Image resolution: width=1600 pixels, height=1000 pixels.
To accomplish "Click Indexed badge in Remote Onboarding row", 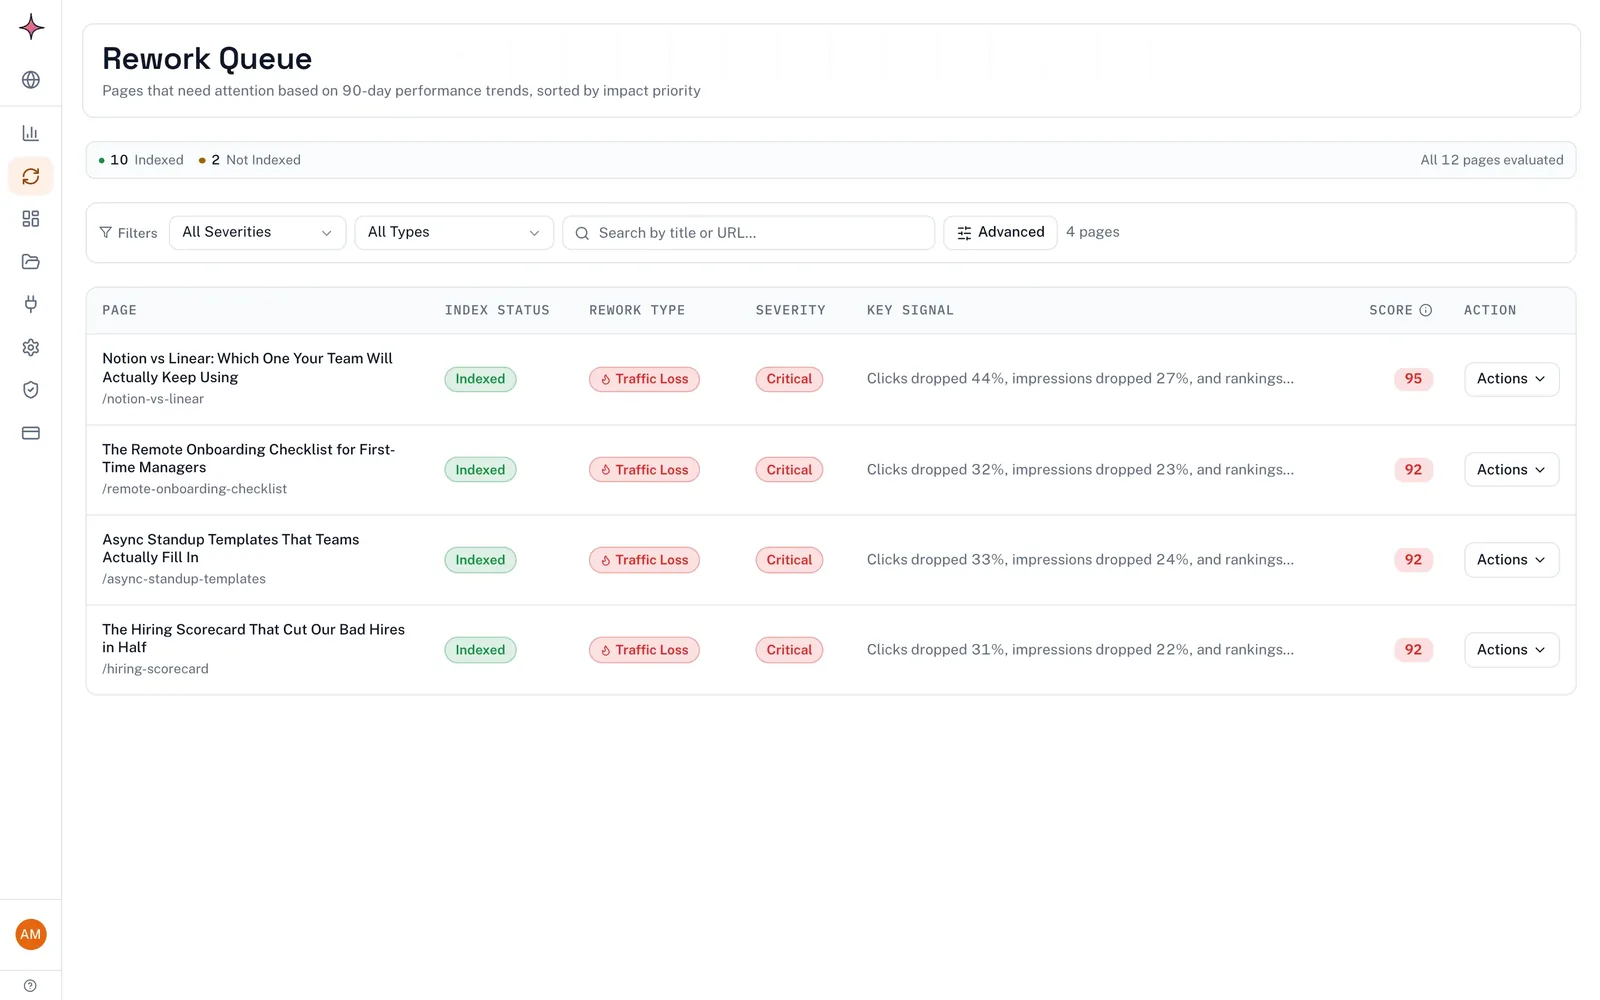I will click(480, 470).
